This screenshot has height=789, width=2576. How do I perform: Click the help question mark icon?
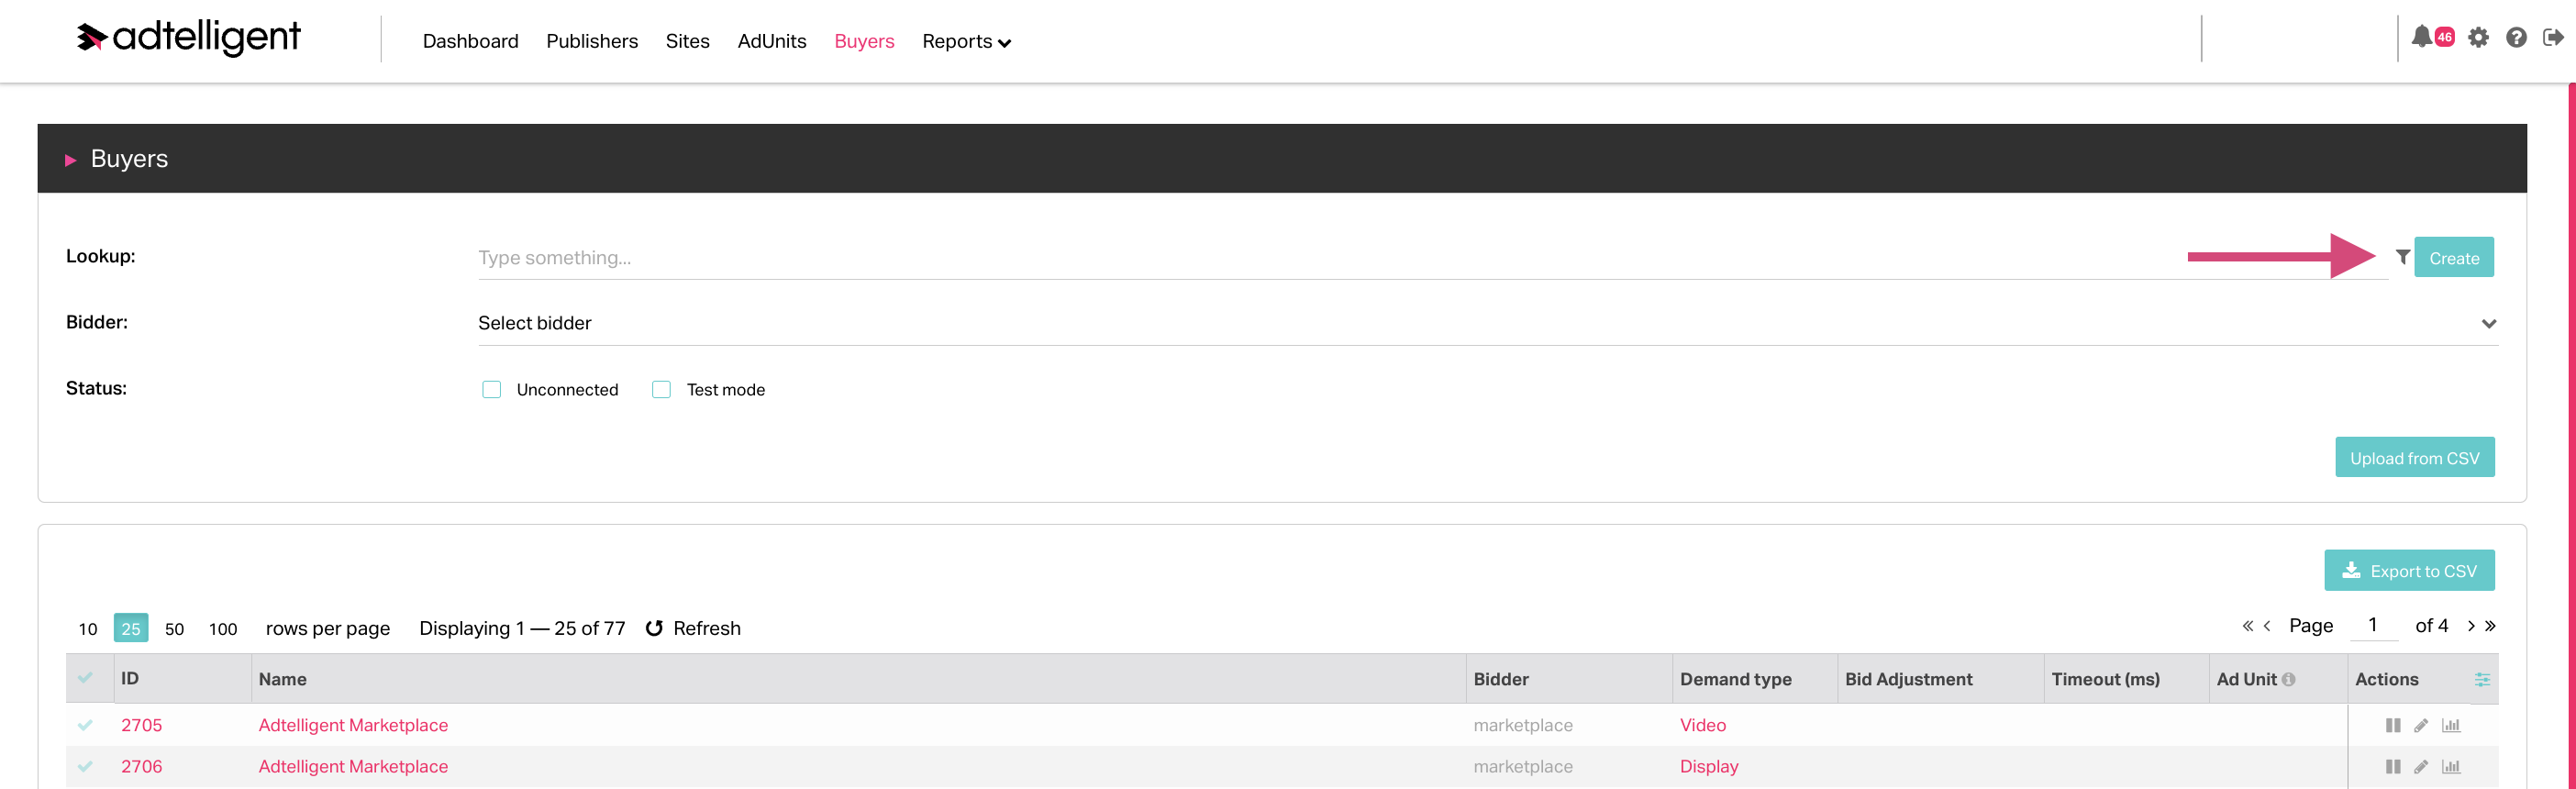pos(2516,37)
